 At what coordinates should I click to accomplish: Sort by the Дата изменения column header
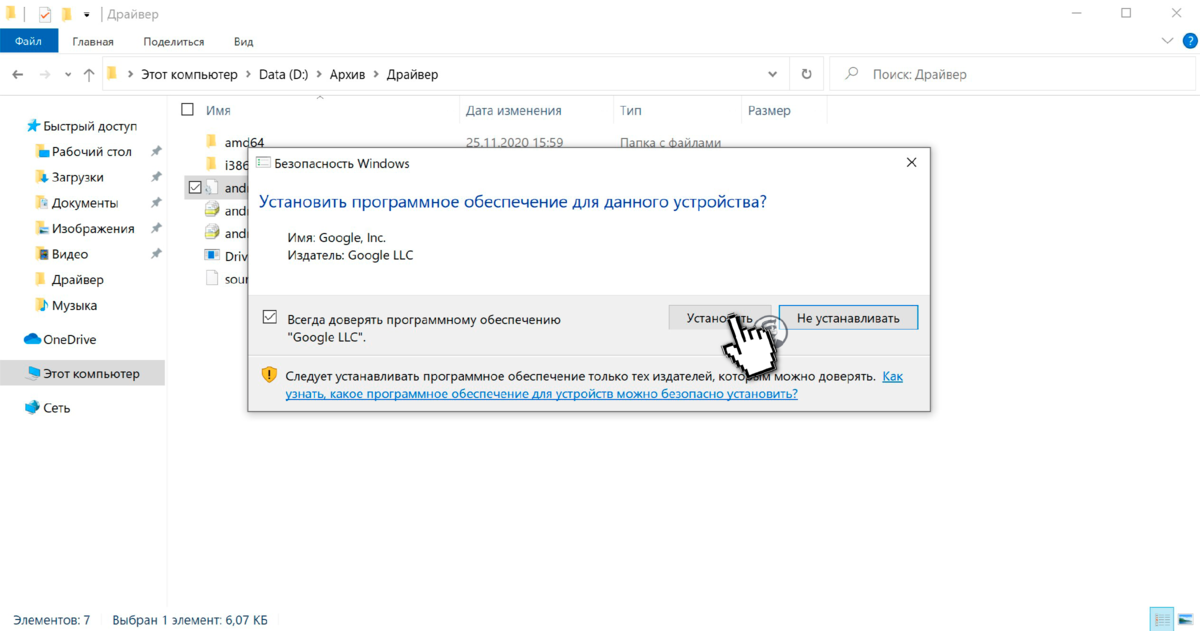click(x=513, y=111)
